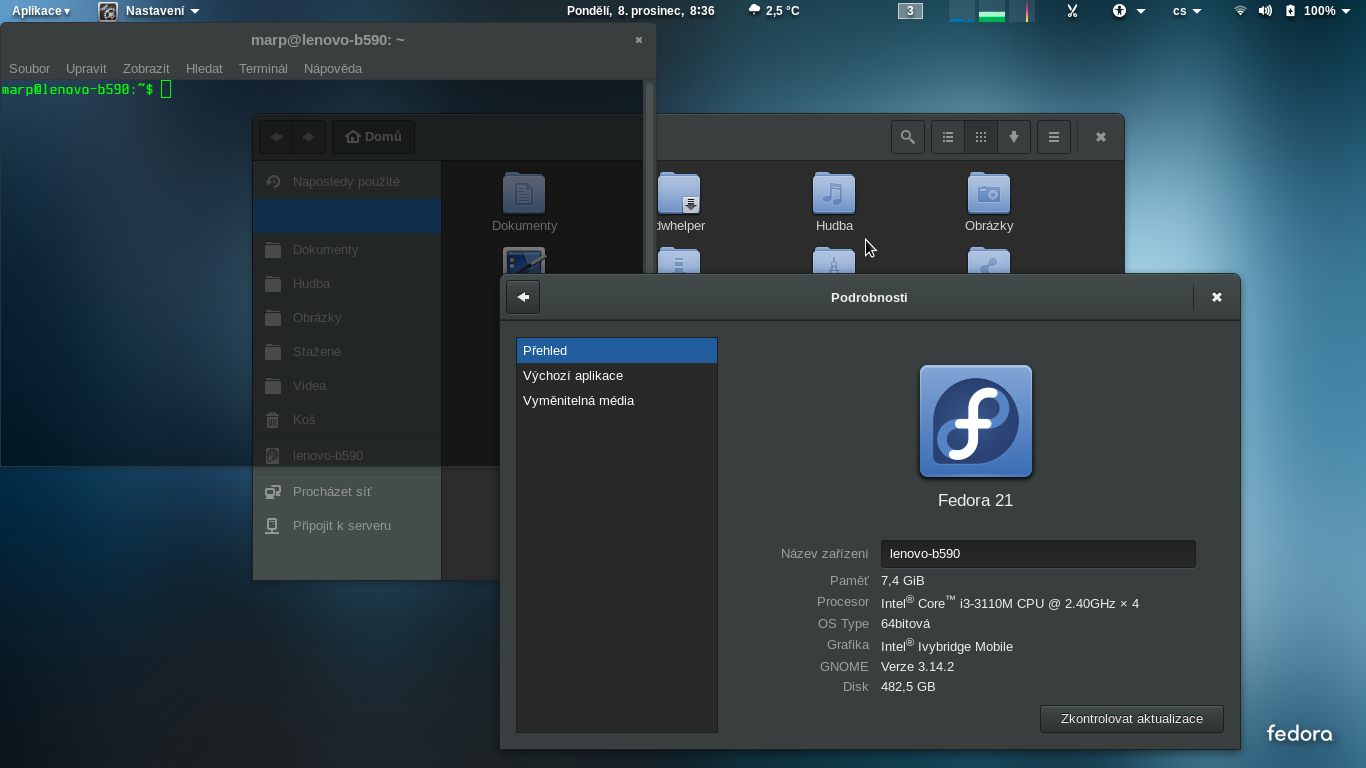Select Procházet síť in Files sidebar
This screenshot has width=1366, height=768.
(347, 492)
